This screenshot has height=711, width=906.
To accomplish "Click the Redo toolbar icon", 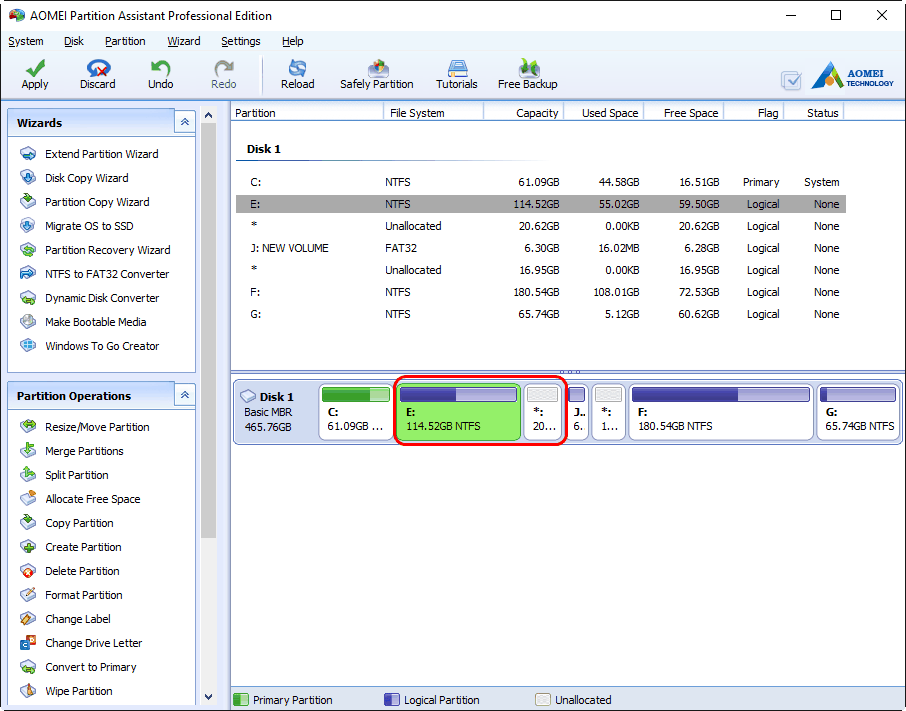I will pos(223,73).
